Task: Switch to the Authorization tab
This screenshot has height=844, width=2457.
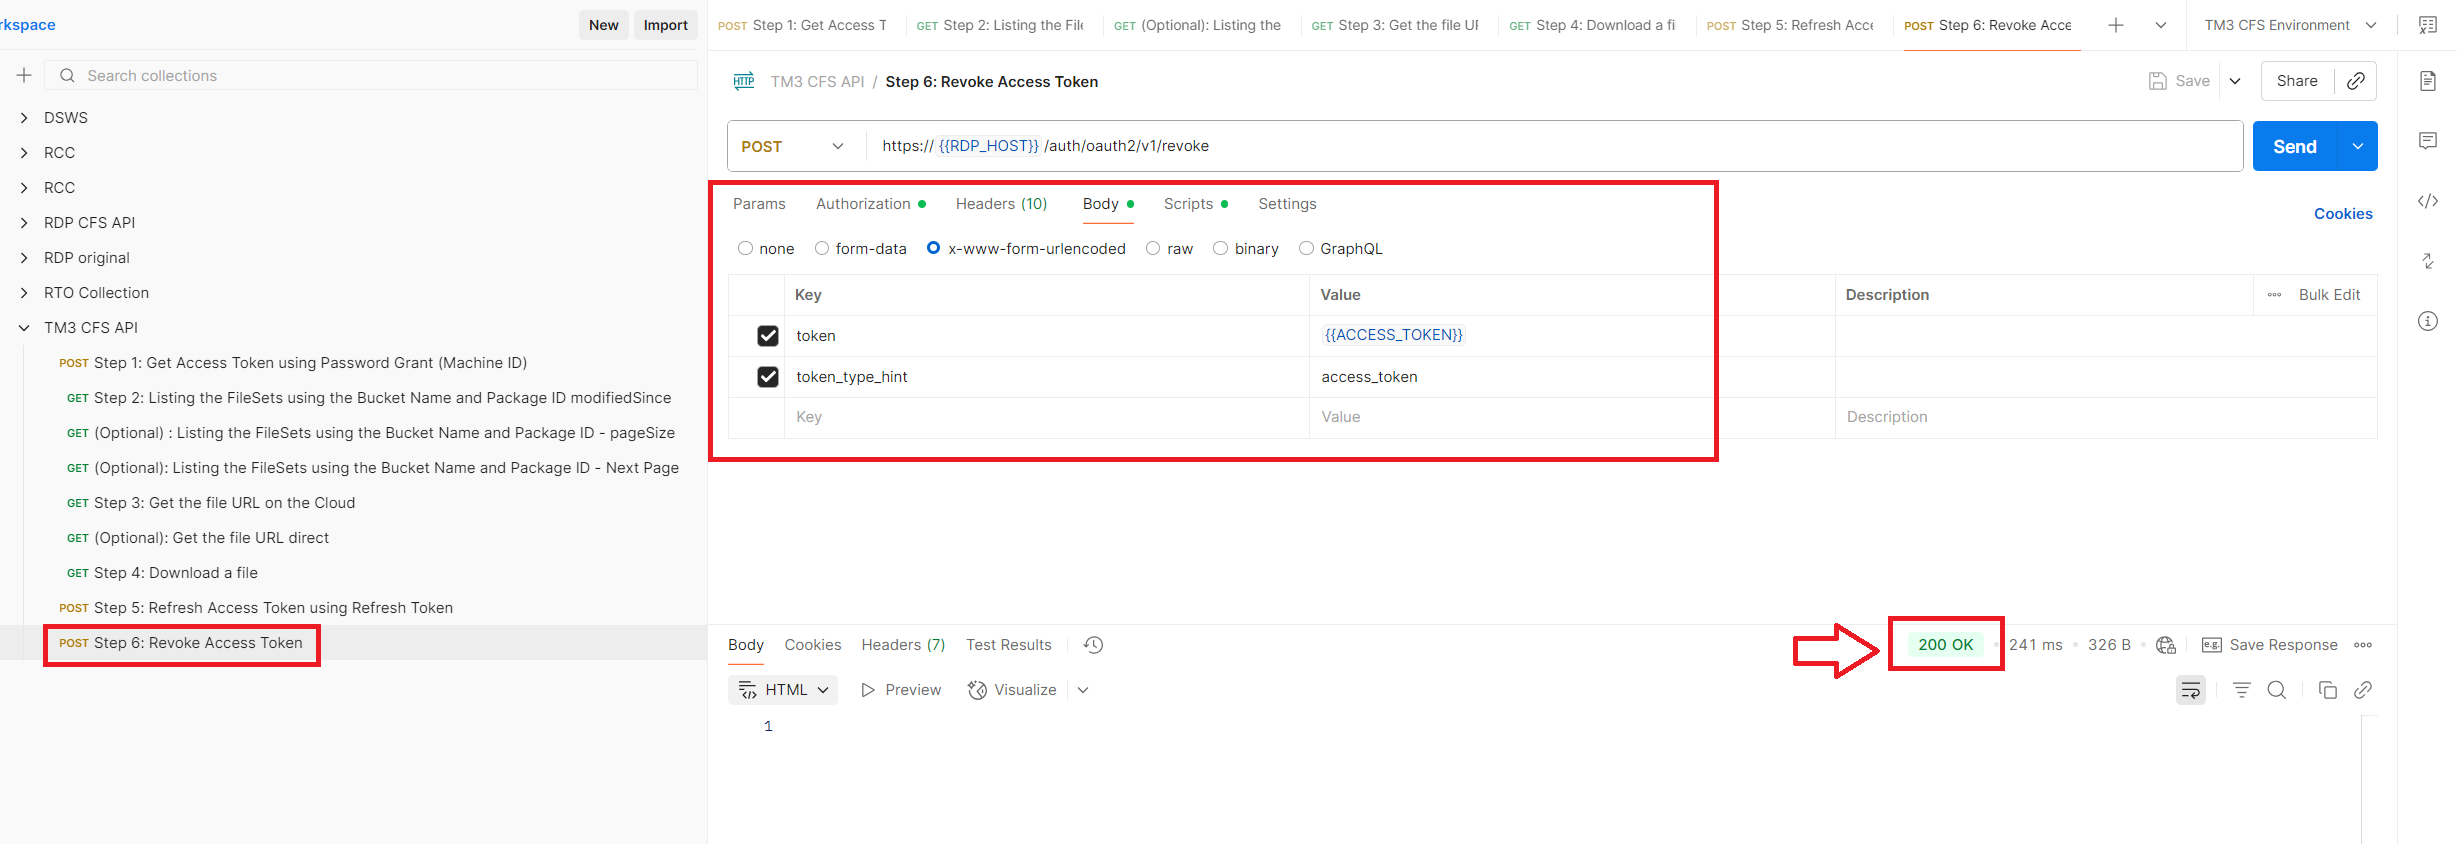Action: (x=863, y=204)
